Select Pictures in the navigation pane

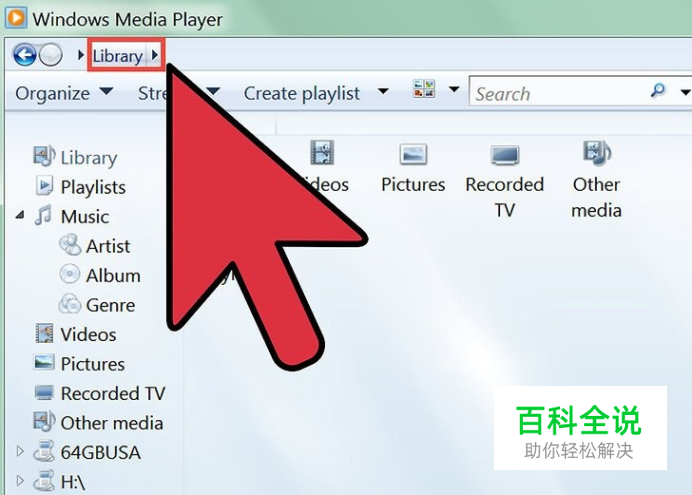(93, 364)
